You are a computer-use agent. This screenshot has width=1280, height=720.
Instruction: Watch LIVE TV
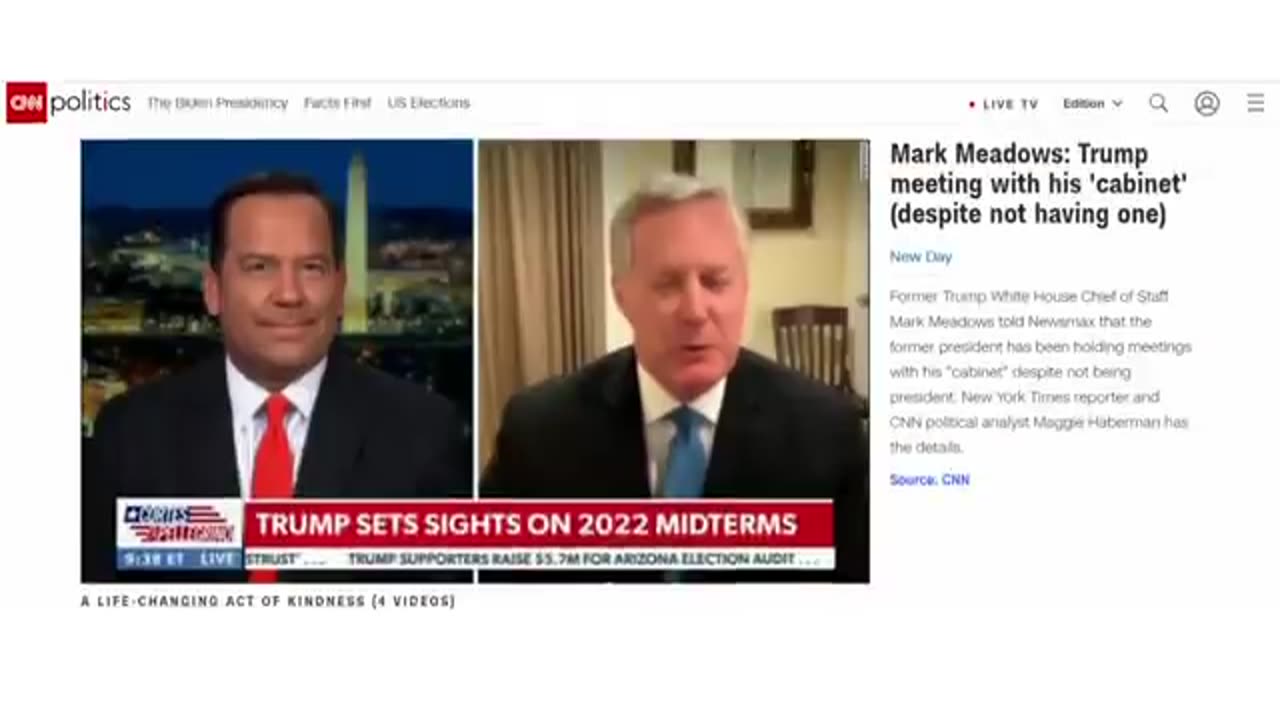click(x=1010, y=104)
